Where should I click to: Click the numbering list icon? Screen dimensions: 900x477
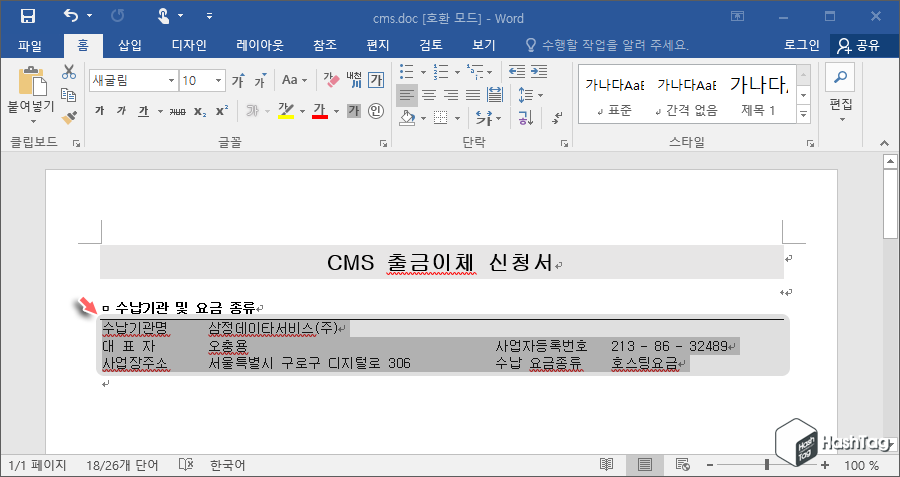click(441, 72)
